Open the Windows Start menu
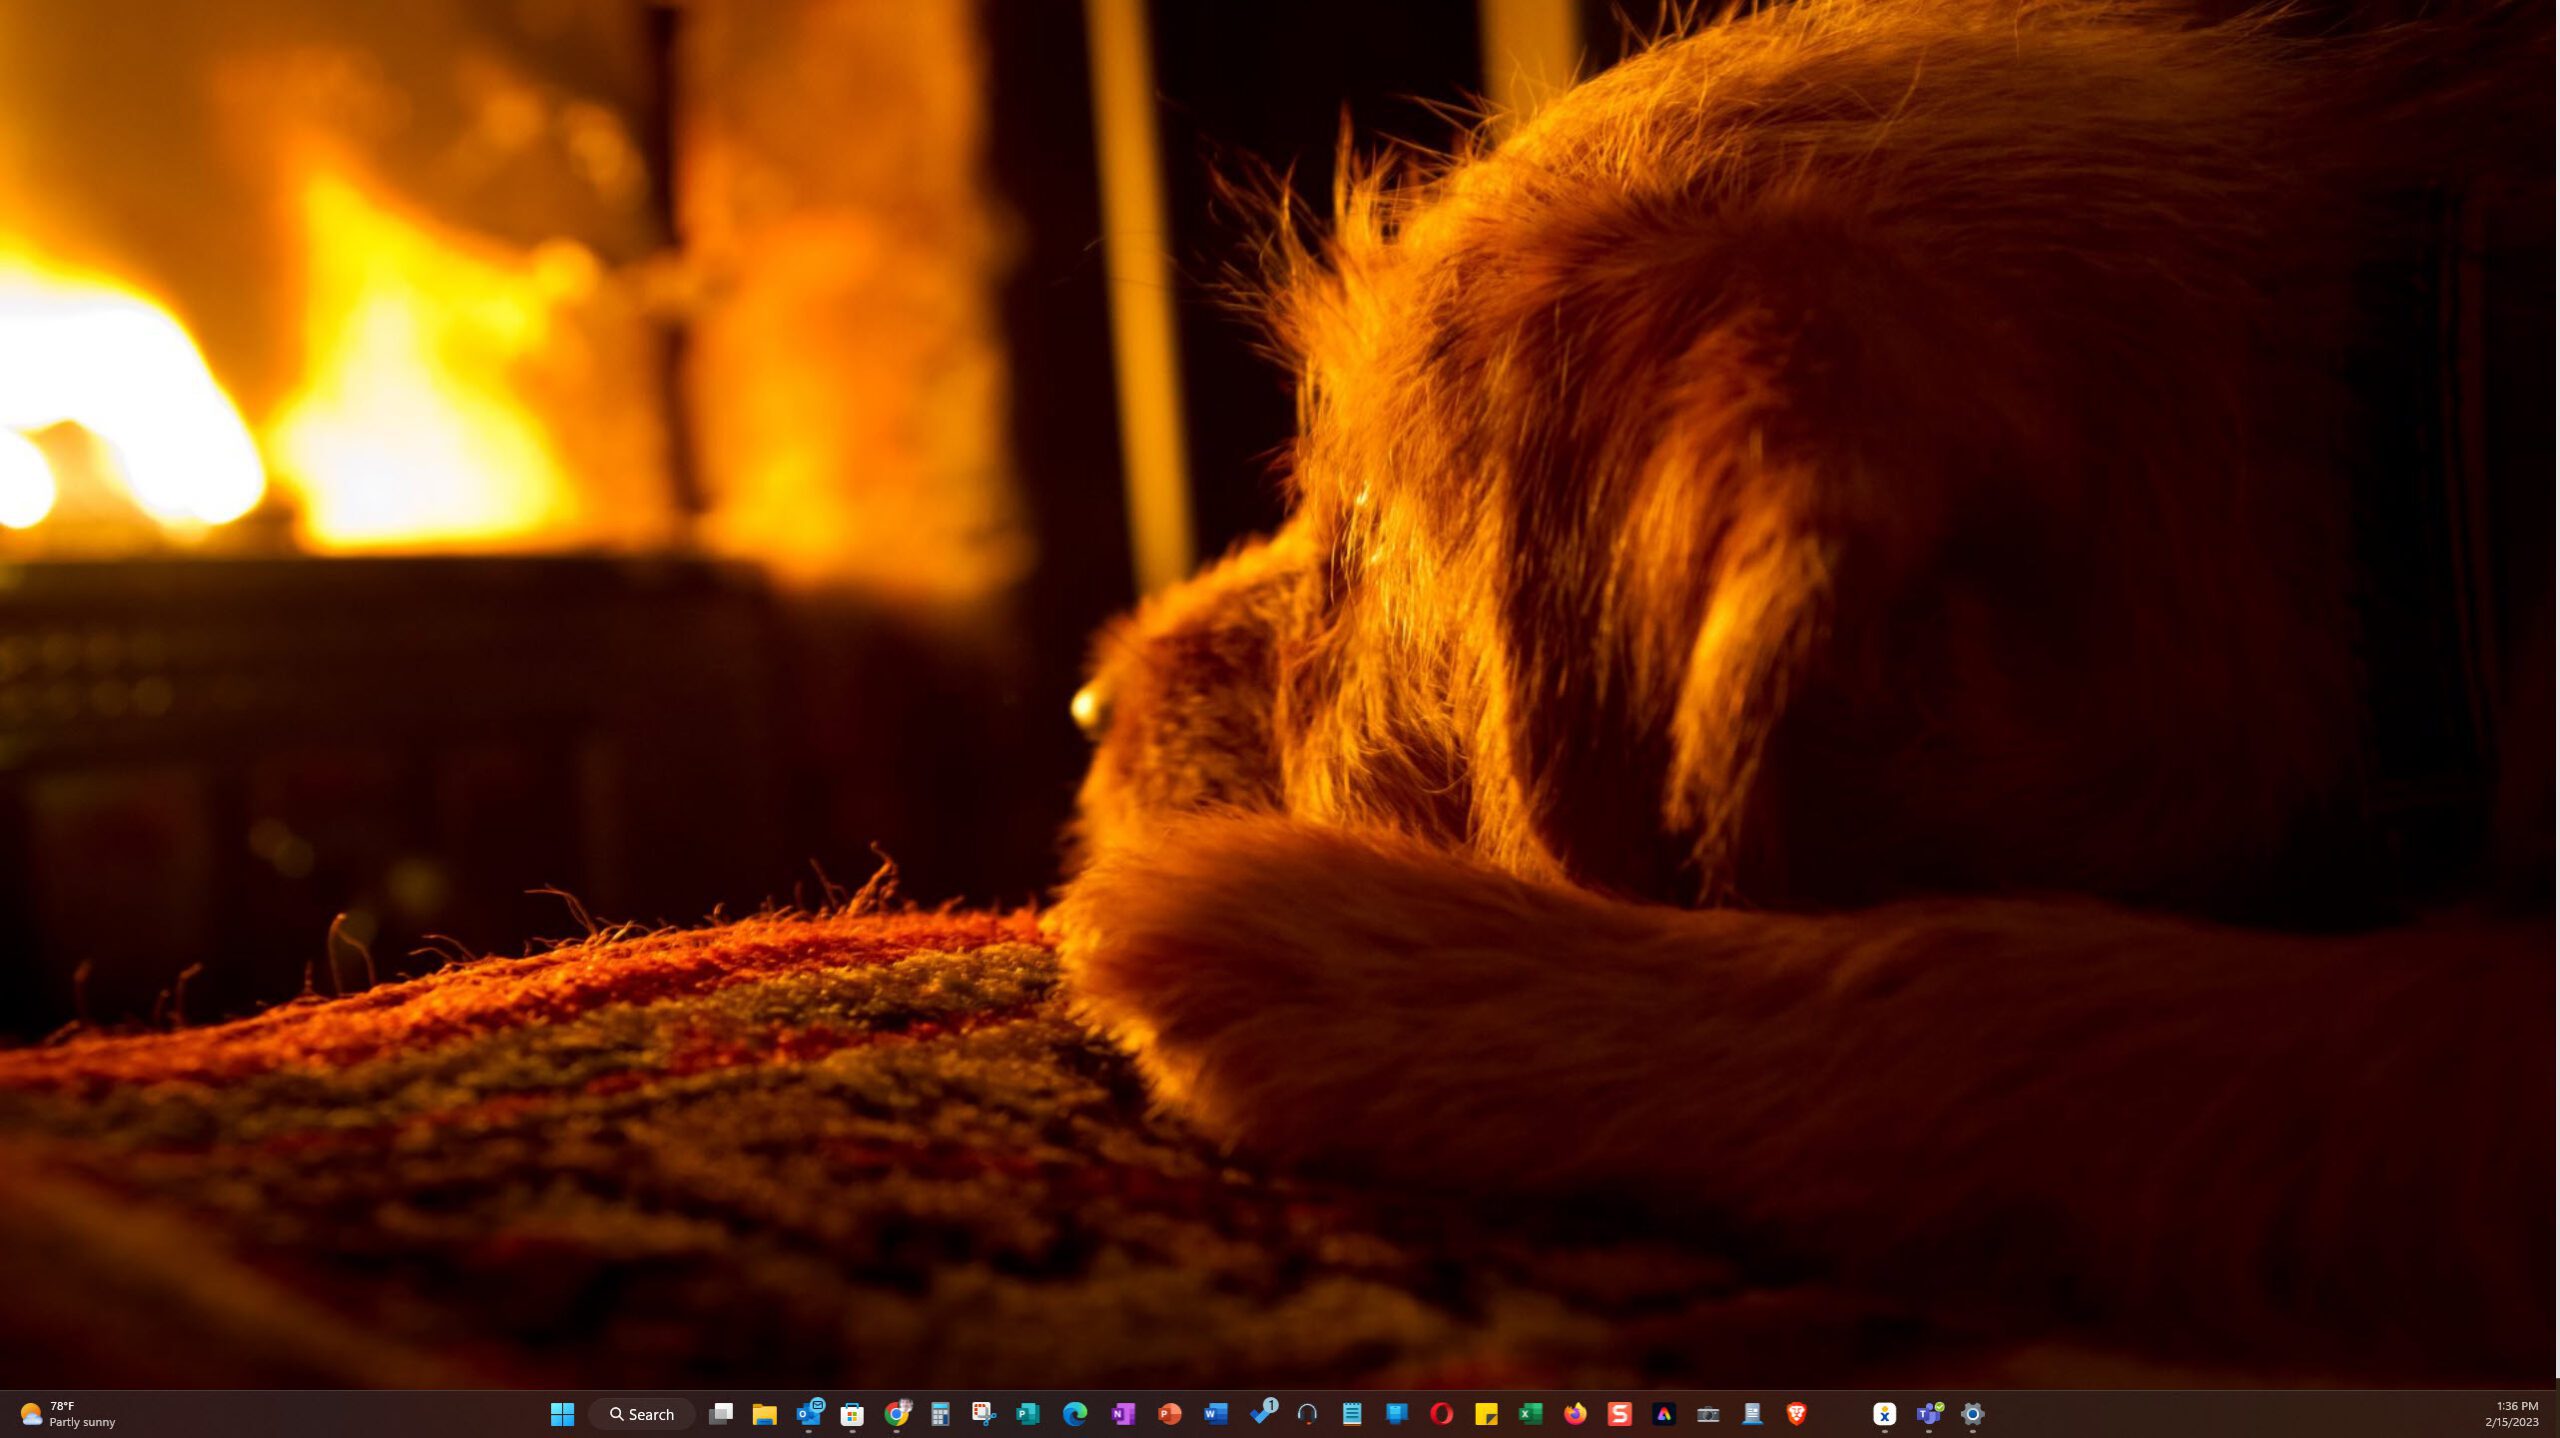 [x=562, y=1413]
